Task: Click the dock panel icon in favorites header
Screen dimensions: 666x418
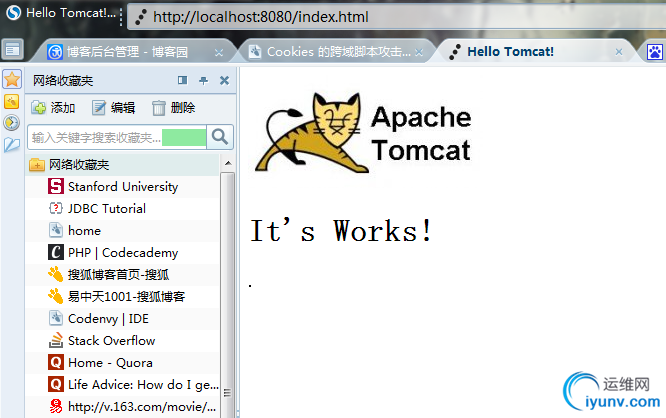Action: [x=183, y=80]
